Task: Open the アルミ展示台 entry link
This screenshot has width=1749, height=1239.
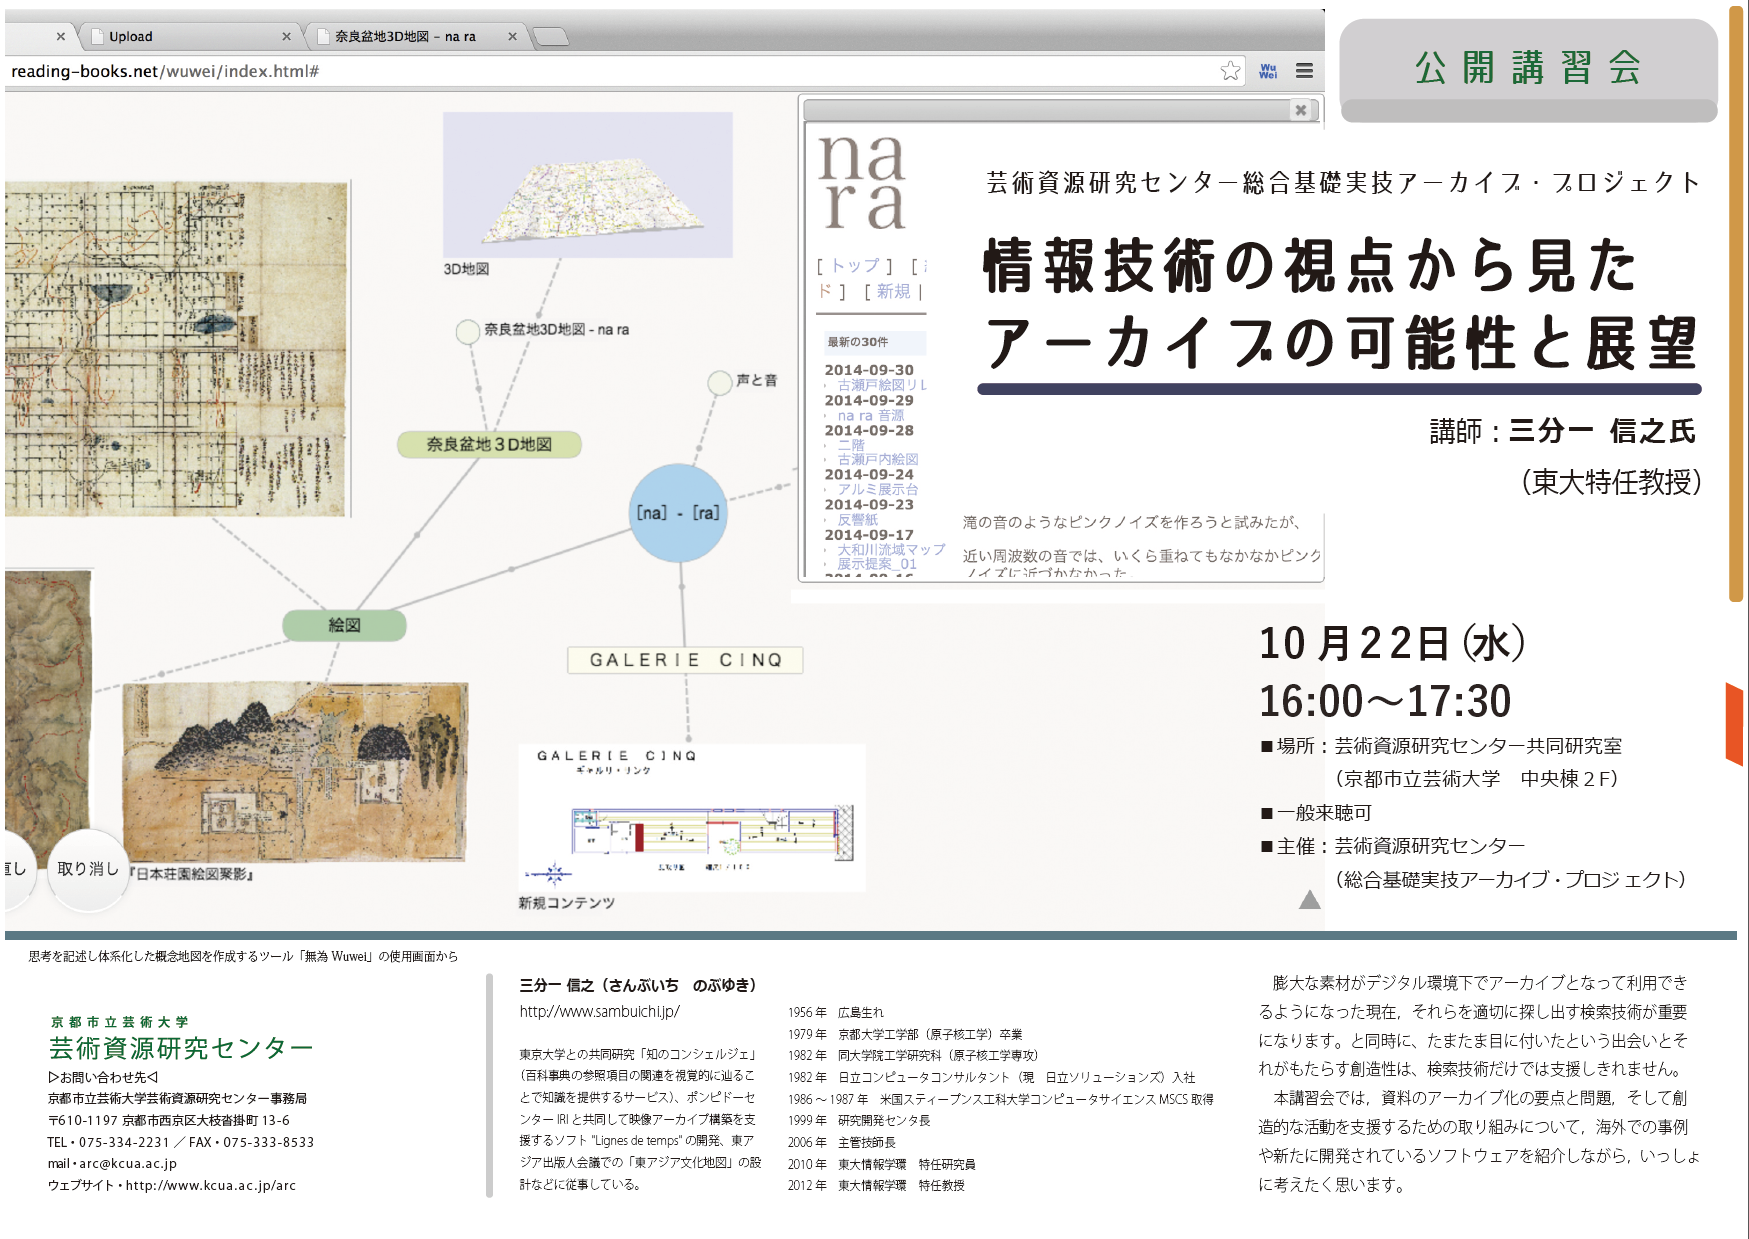Action: point(878,489)
